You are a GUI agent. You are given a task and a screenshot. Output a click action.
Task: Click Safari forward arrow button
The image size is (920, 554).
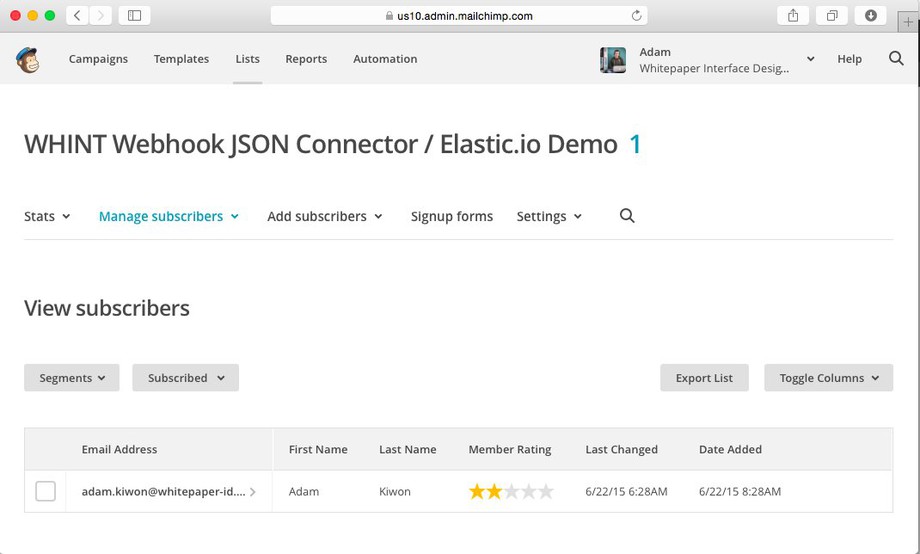pyautogui.click(x=100, y=15)
